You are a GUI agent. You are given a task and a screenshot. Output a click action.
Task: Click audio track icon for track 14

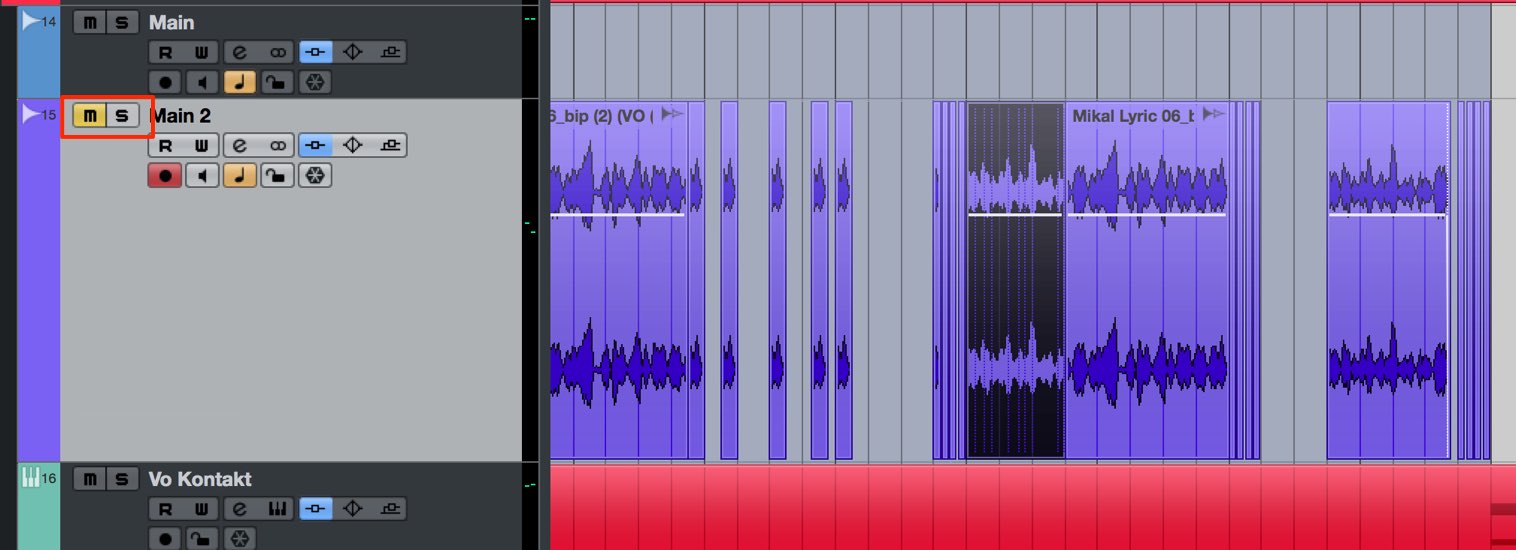click(x=32, y=20)
